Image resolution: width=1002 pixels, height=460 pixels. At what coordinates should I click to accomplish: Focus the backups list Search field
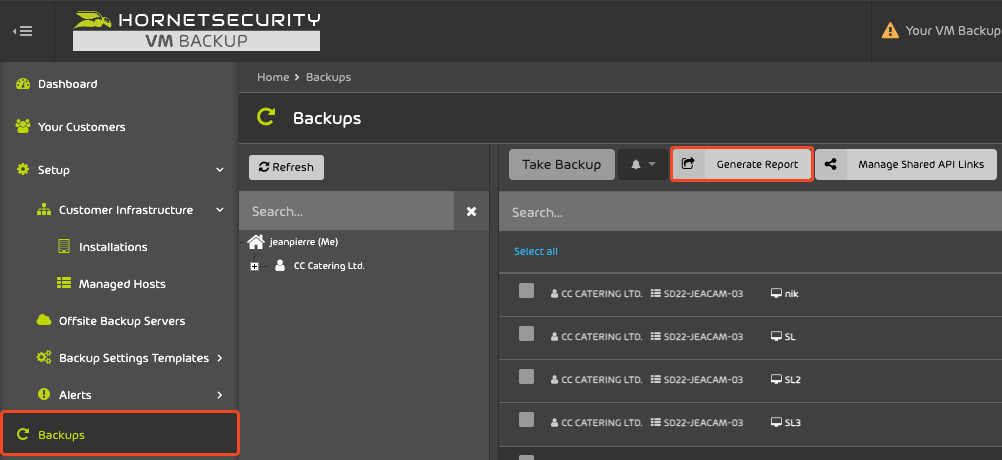pos(750,212)
